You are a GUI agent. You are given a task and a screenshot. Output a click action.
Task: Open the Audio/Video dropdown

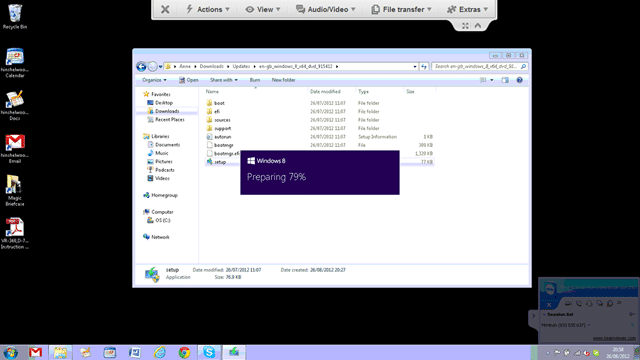tap(325, 9)
